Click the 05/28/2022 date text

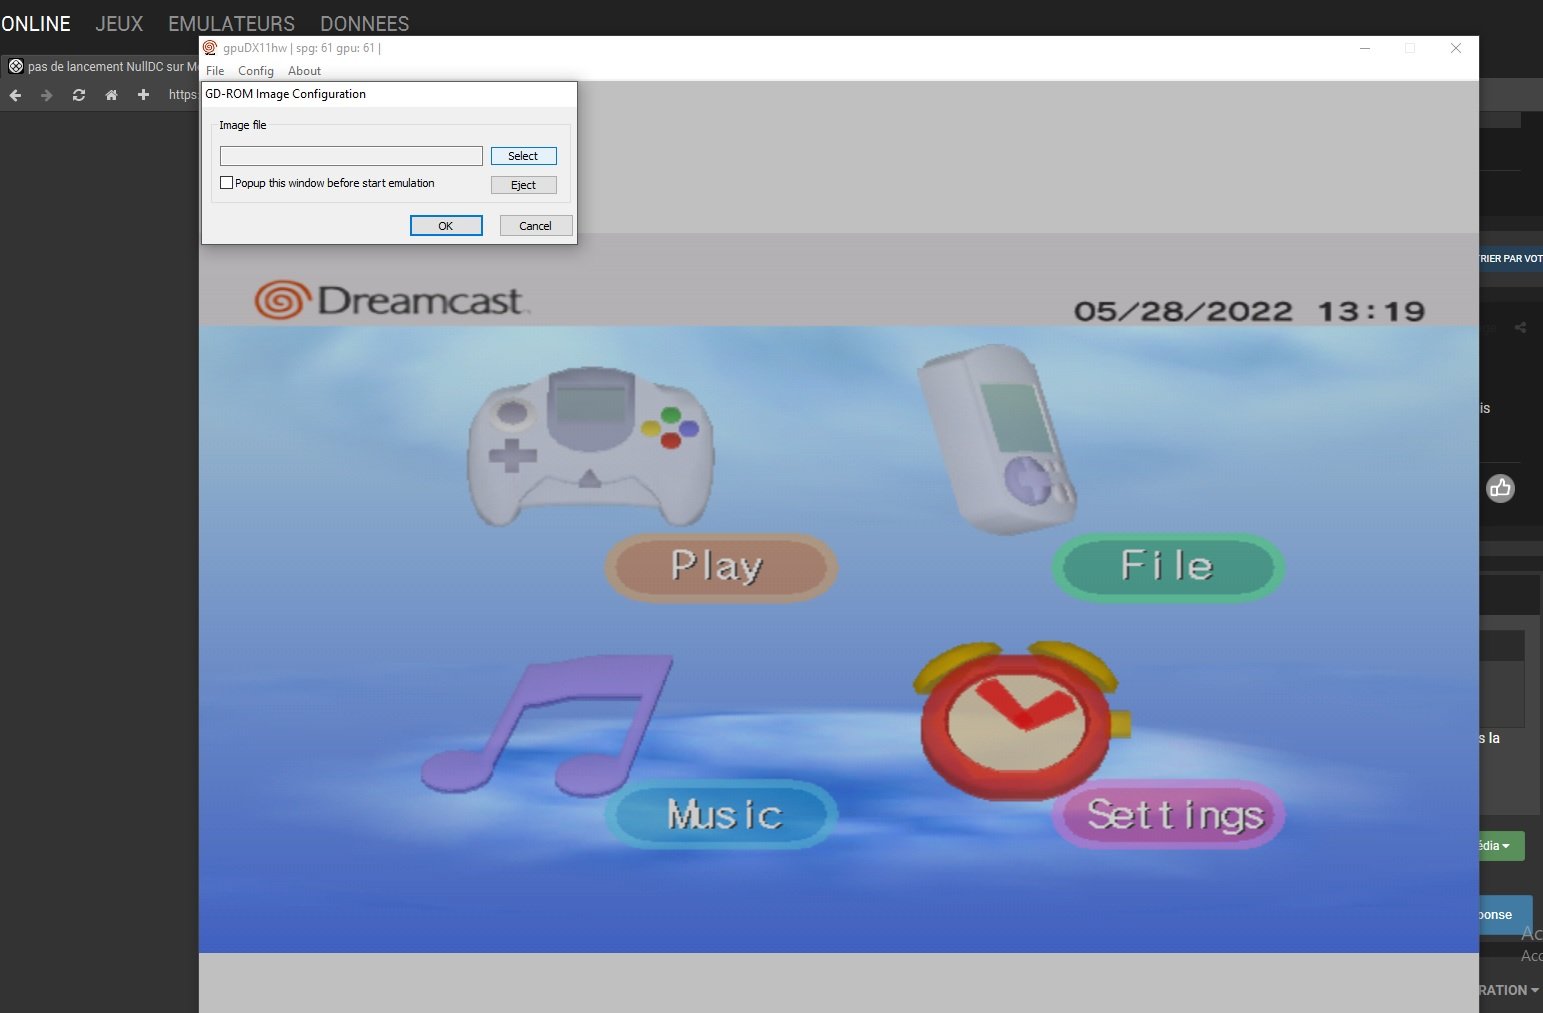click(1183, 311)
